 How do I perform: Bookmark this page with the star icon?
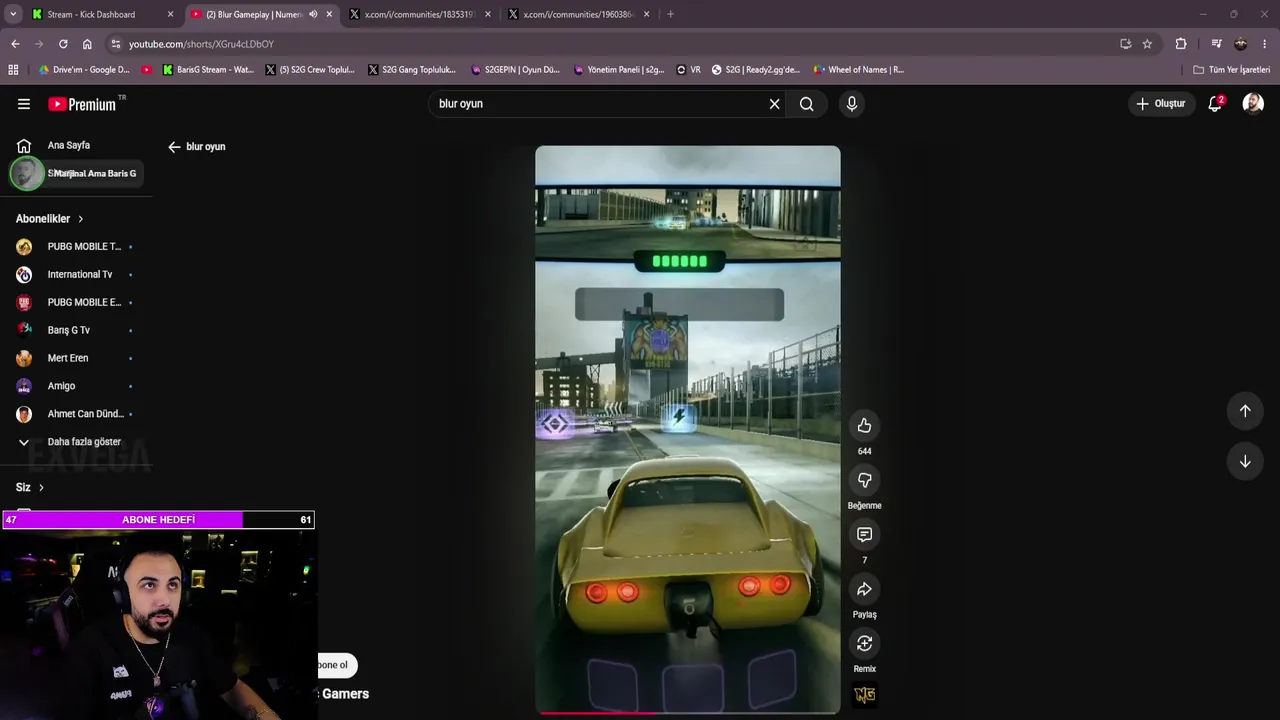(1147, 44)
